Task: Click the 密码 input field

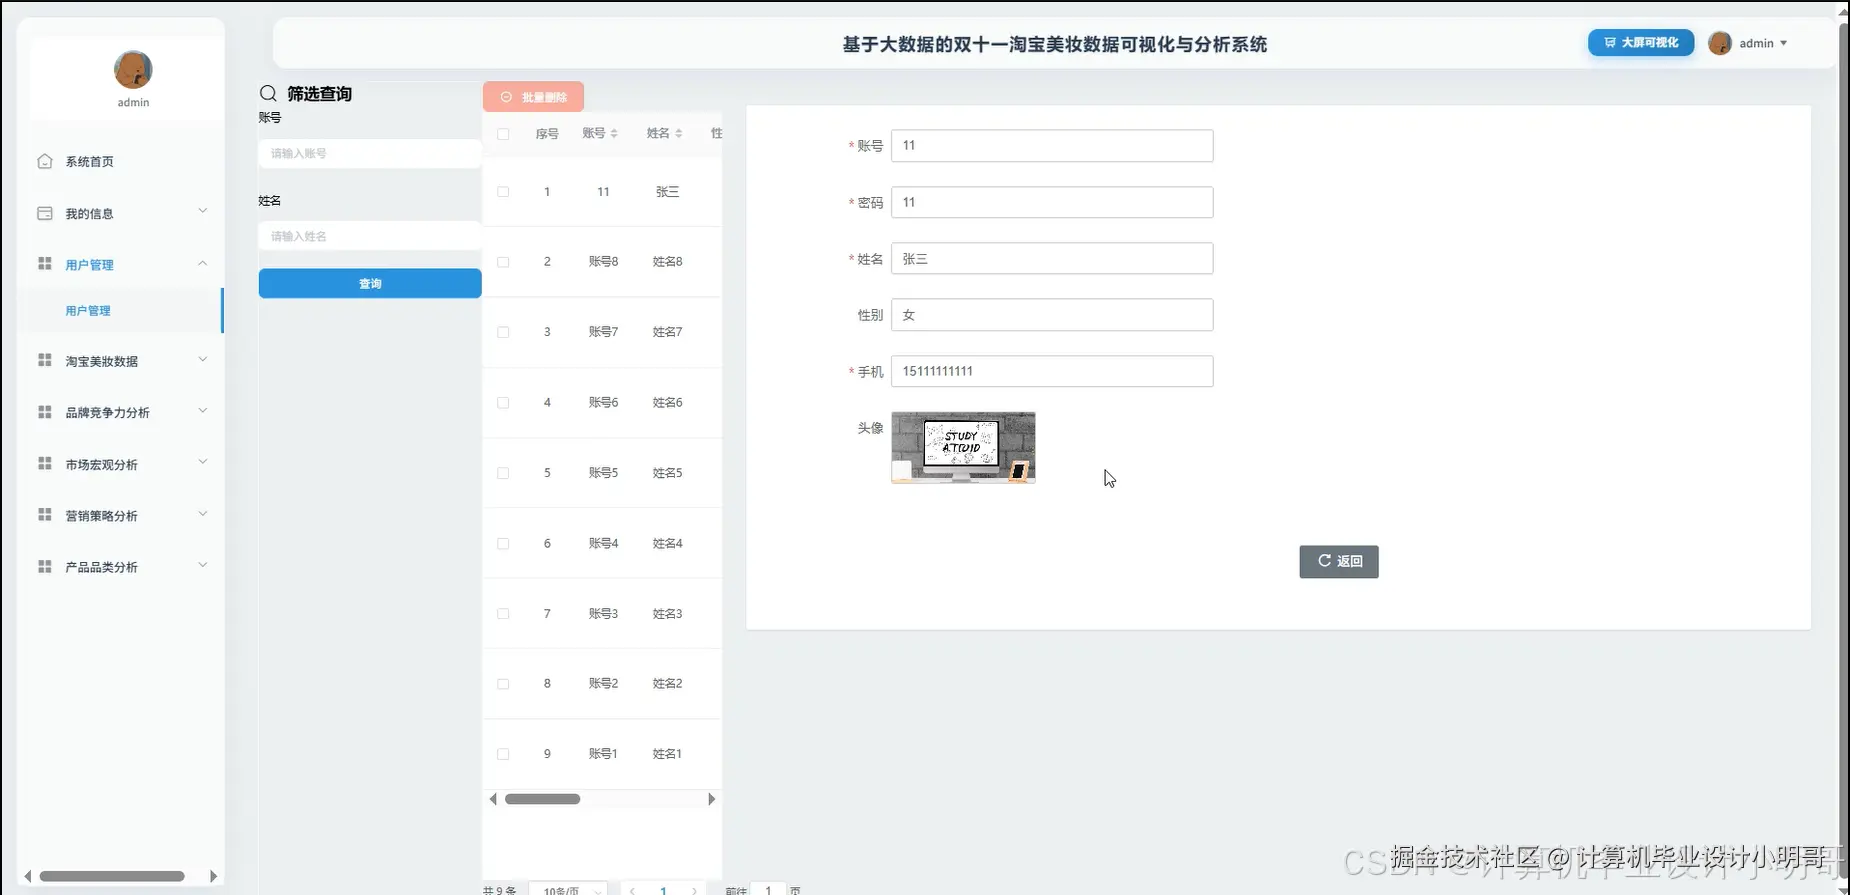Action: 1052,202
